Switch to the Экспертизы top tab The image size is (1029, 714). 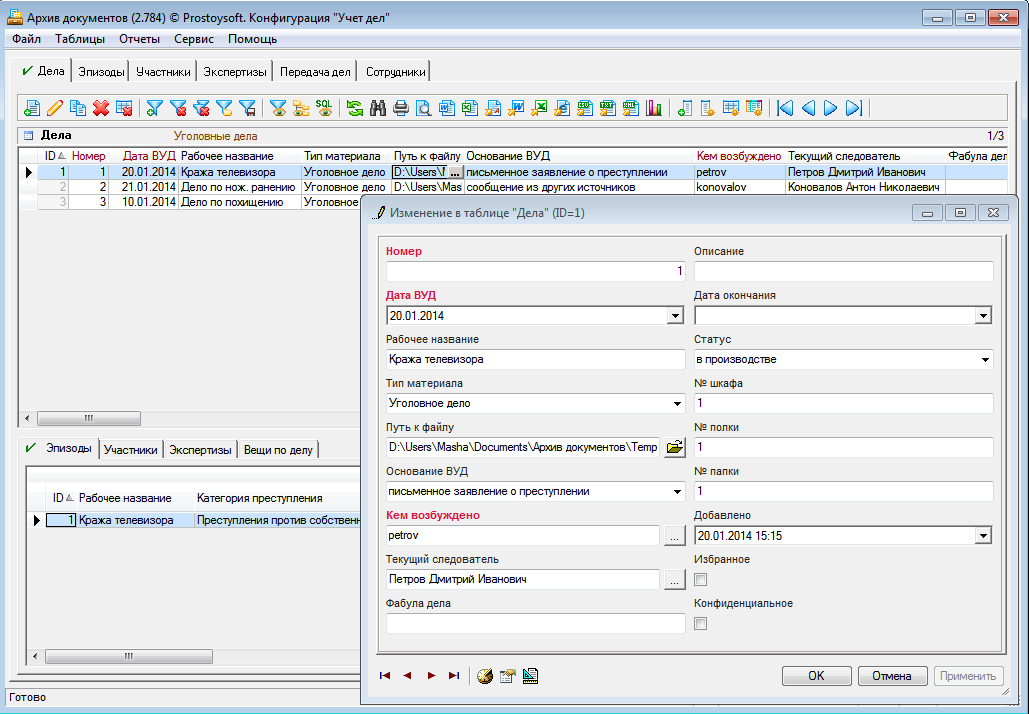(x=235, y=72)
